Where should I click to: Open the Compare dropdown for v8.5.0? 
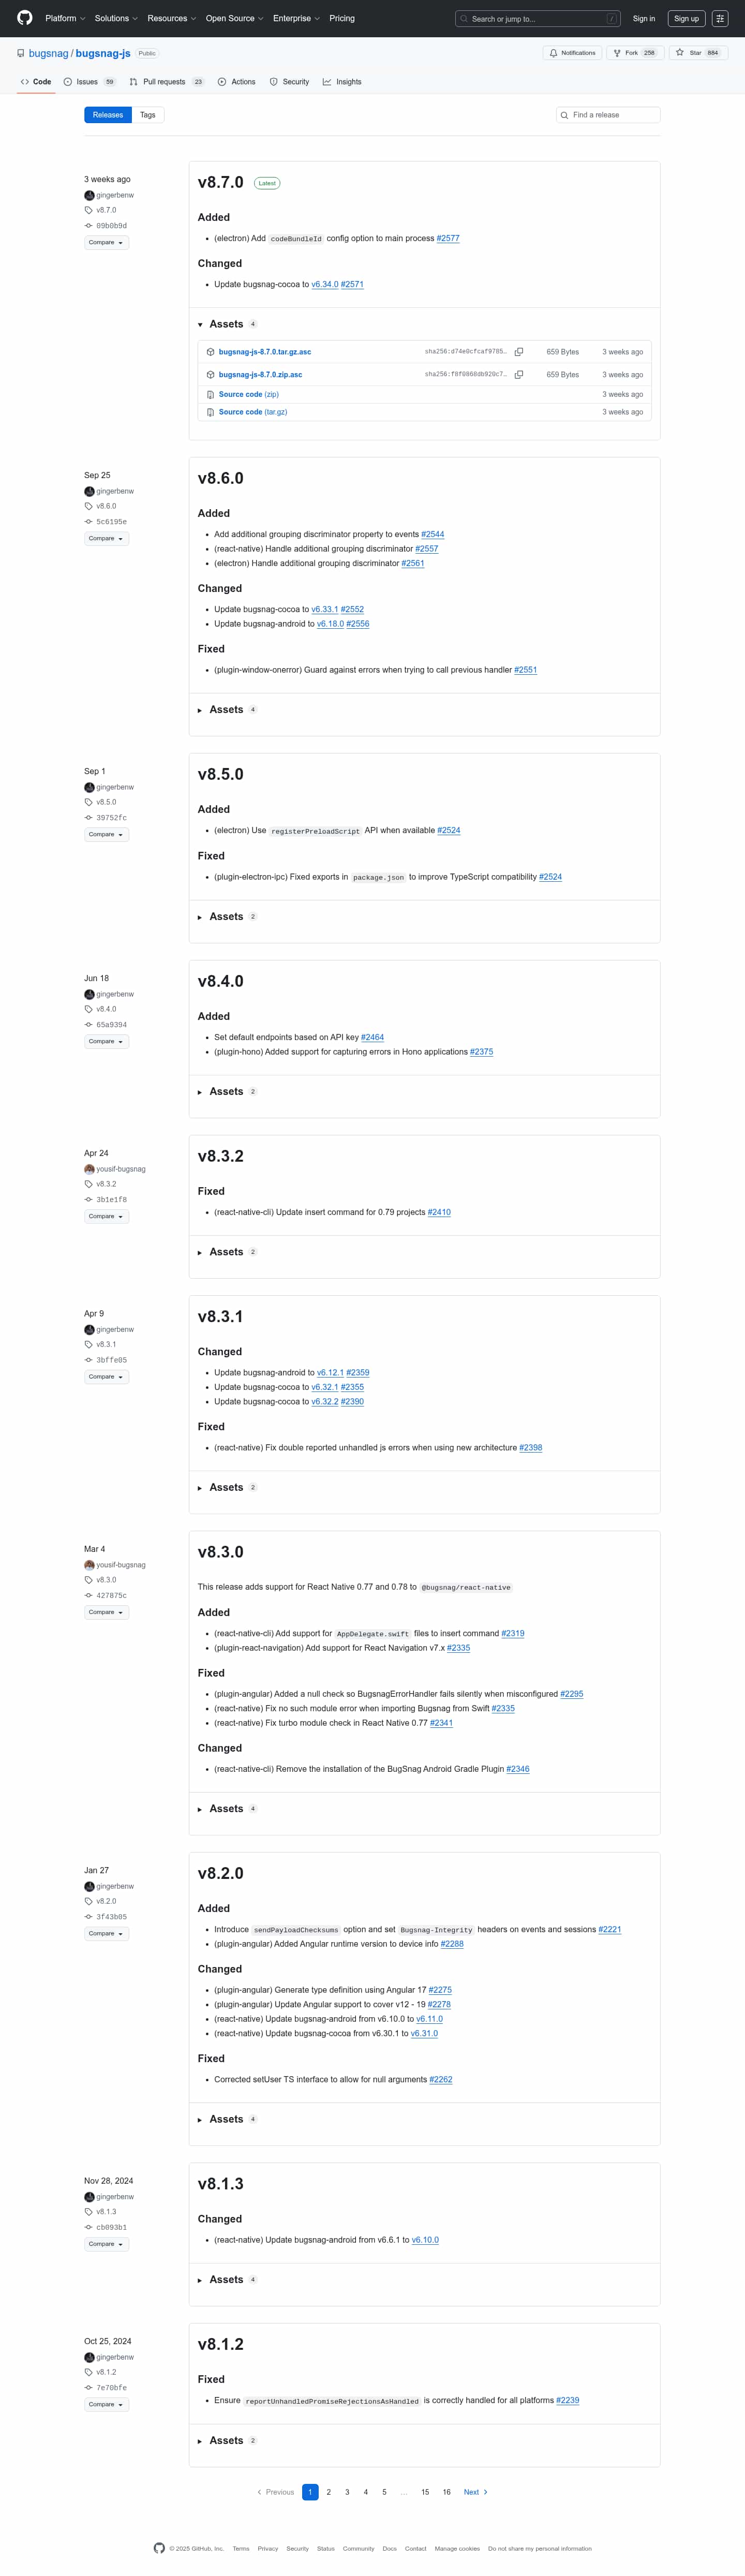pyautogui.click(x=106, y=834)
